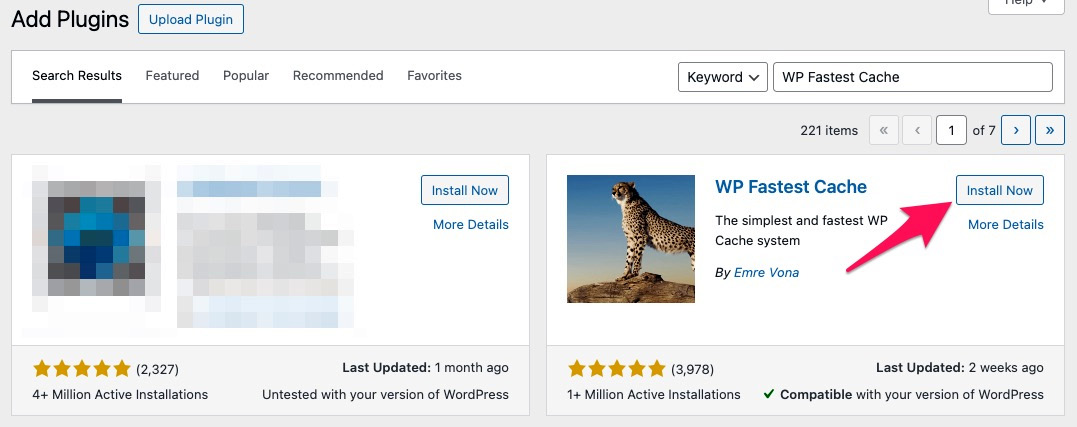Expand the Keyword search type dropdown
This screenshot has height=427, width=1077.
pos(723,77)
